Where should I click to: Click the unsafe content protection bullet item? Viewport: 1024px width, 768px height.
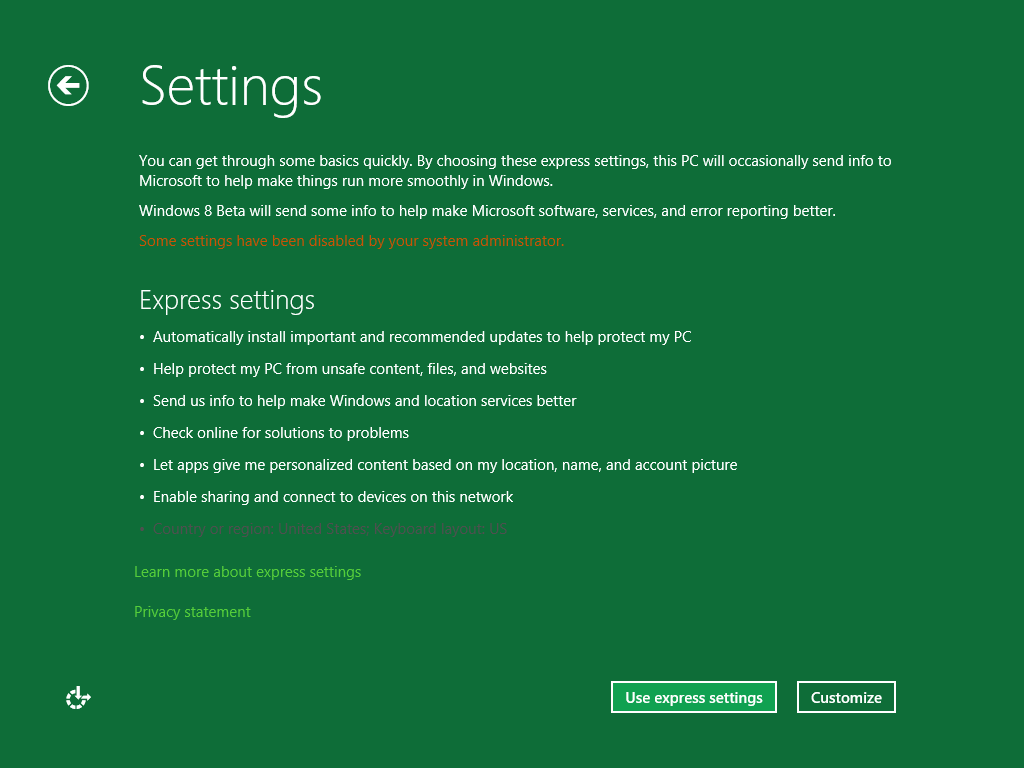point(349,369)
